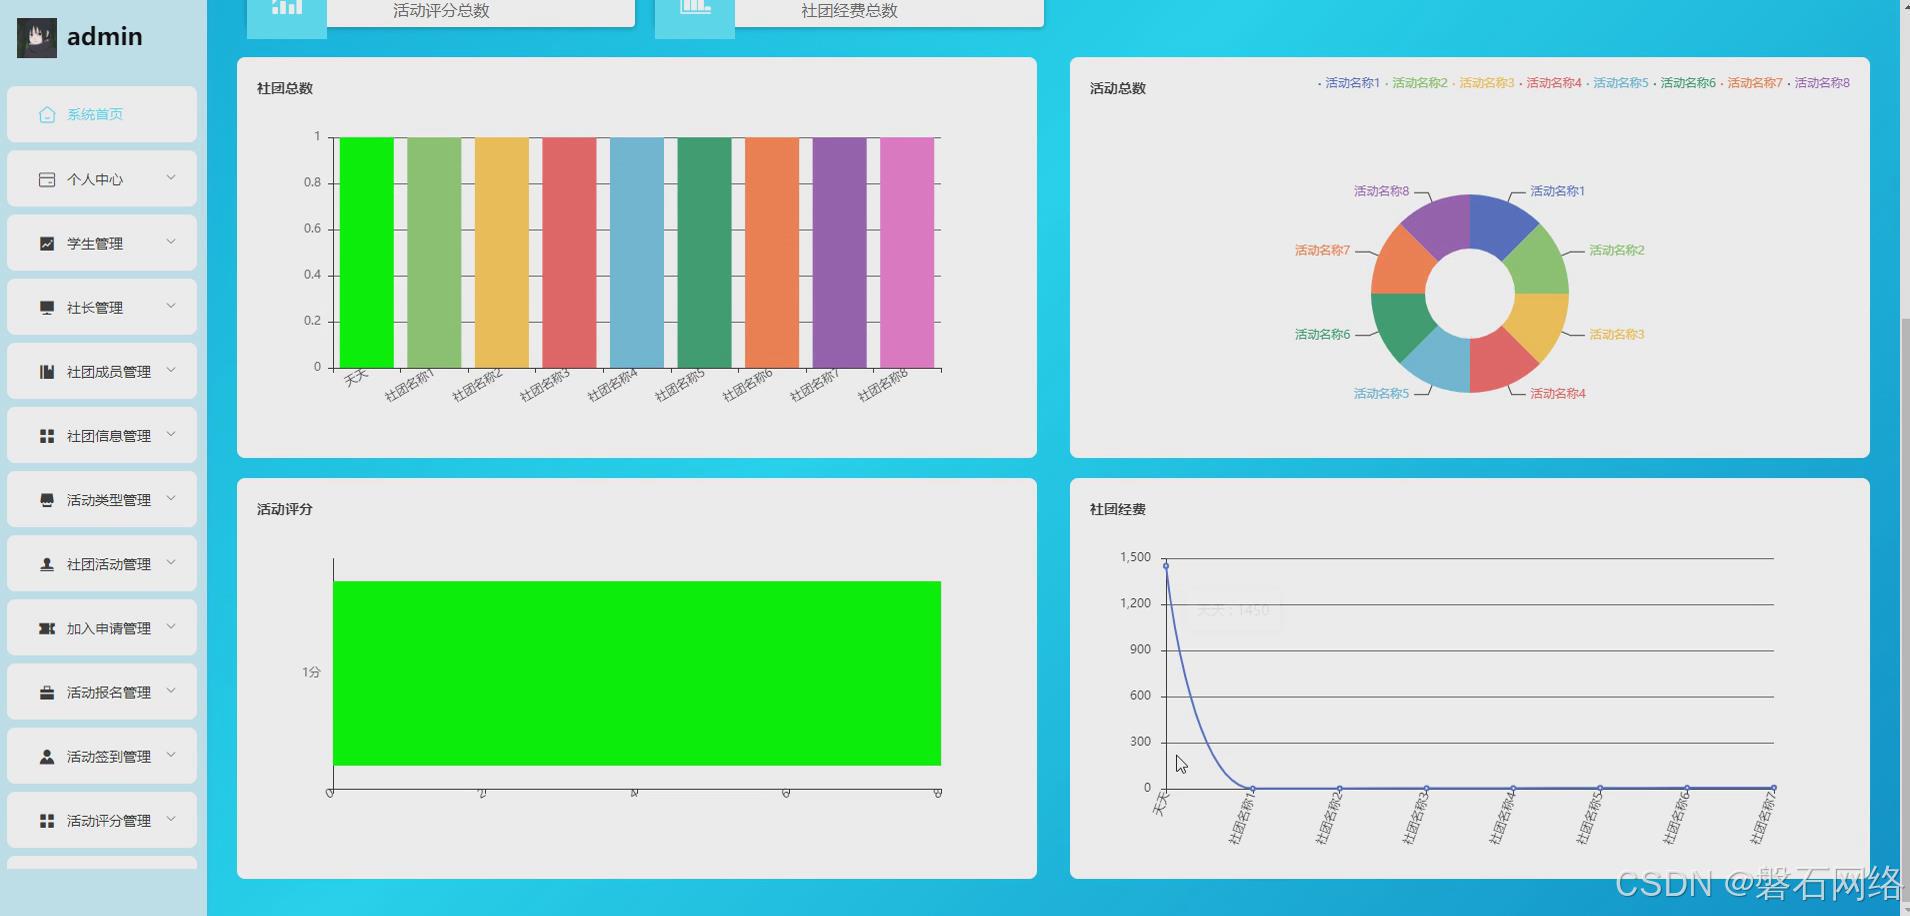Toggle 活动名称4 legend entry
This screenshot has width=1910, height=916.
[x=1550, y=83]
